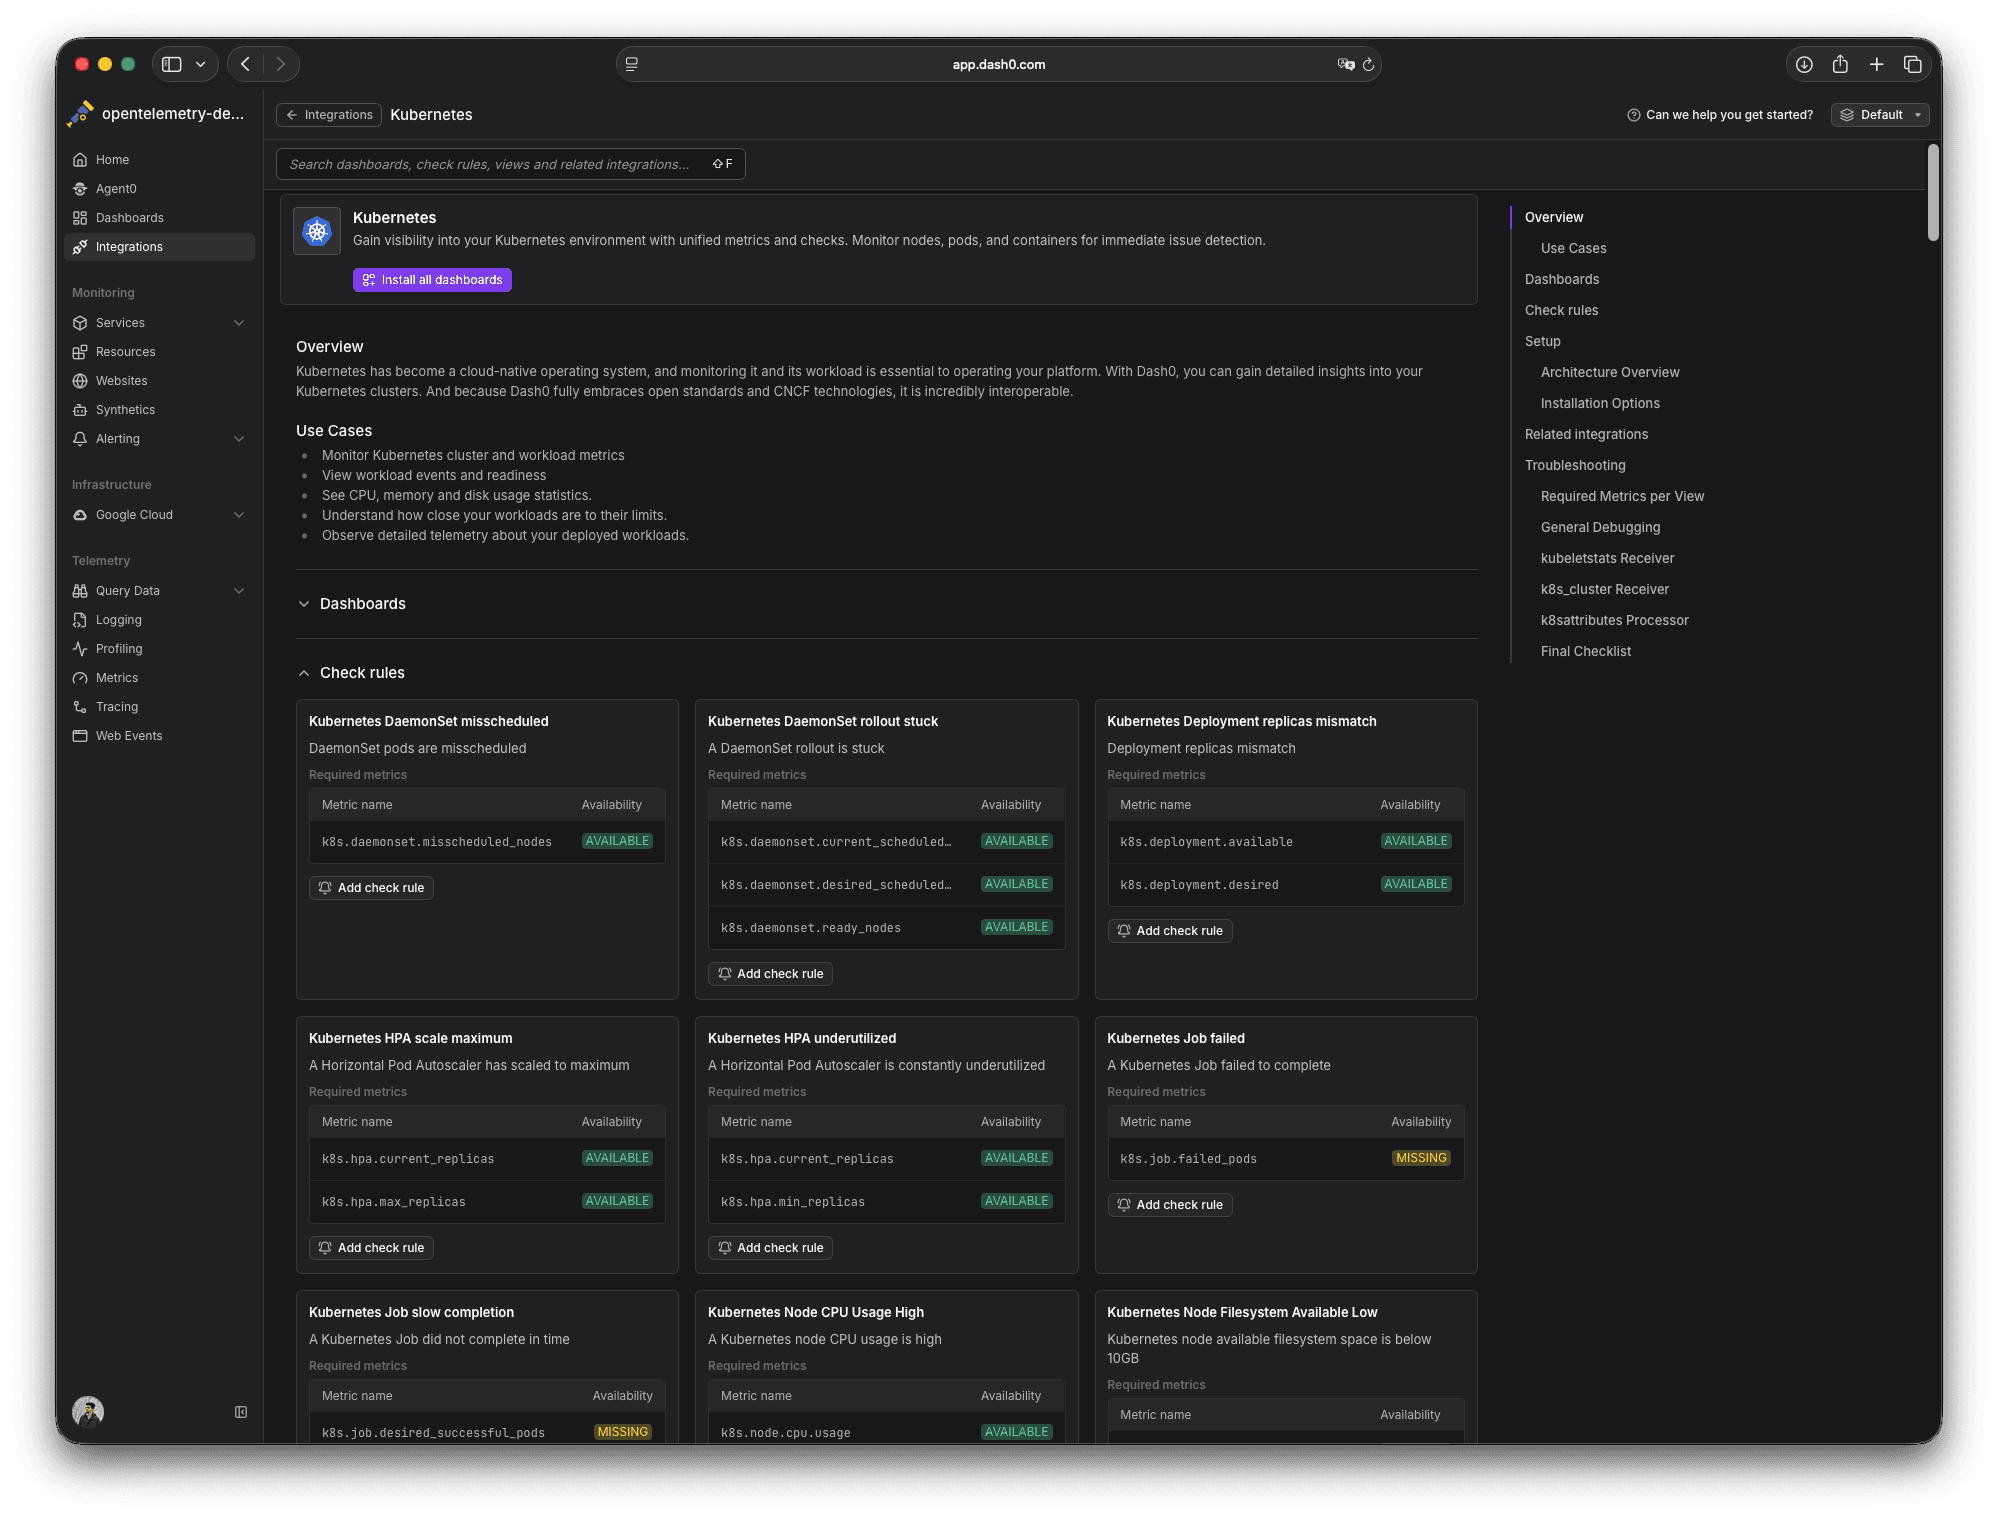Open Safari downloads
The image size is (1998, 1518).
(x=1804, y=64)
